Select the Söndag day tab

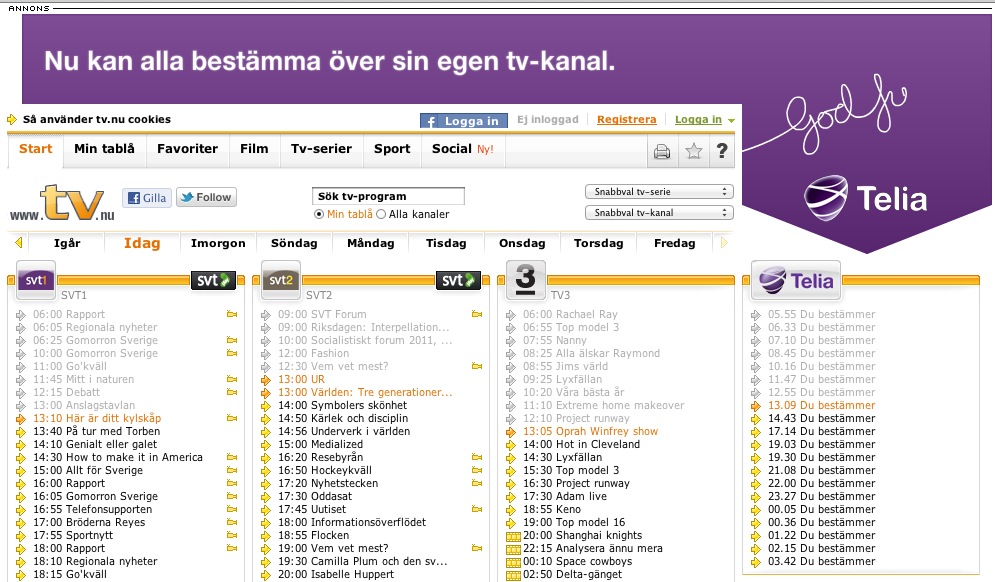click(294, 243)
